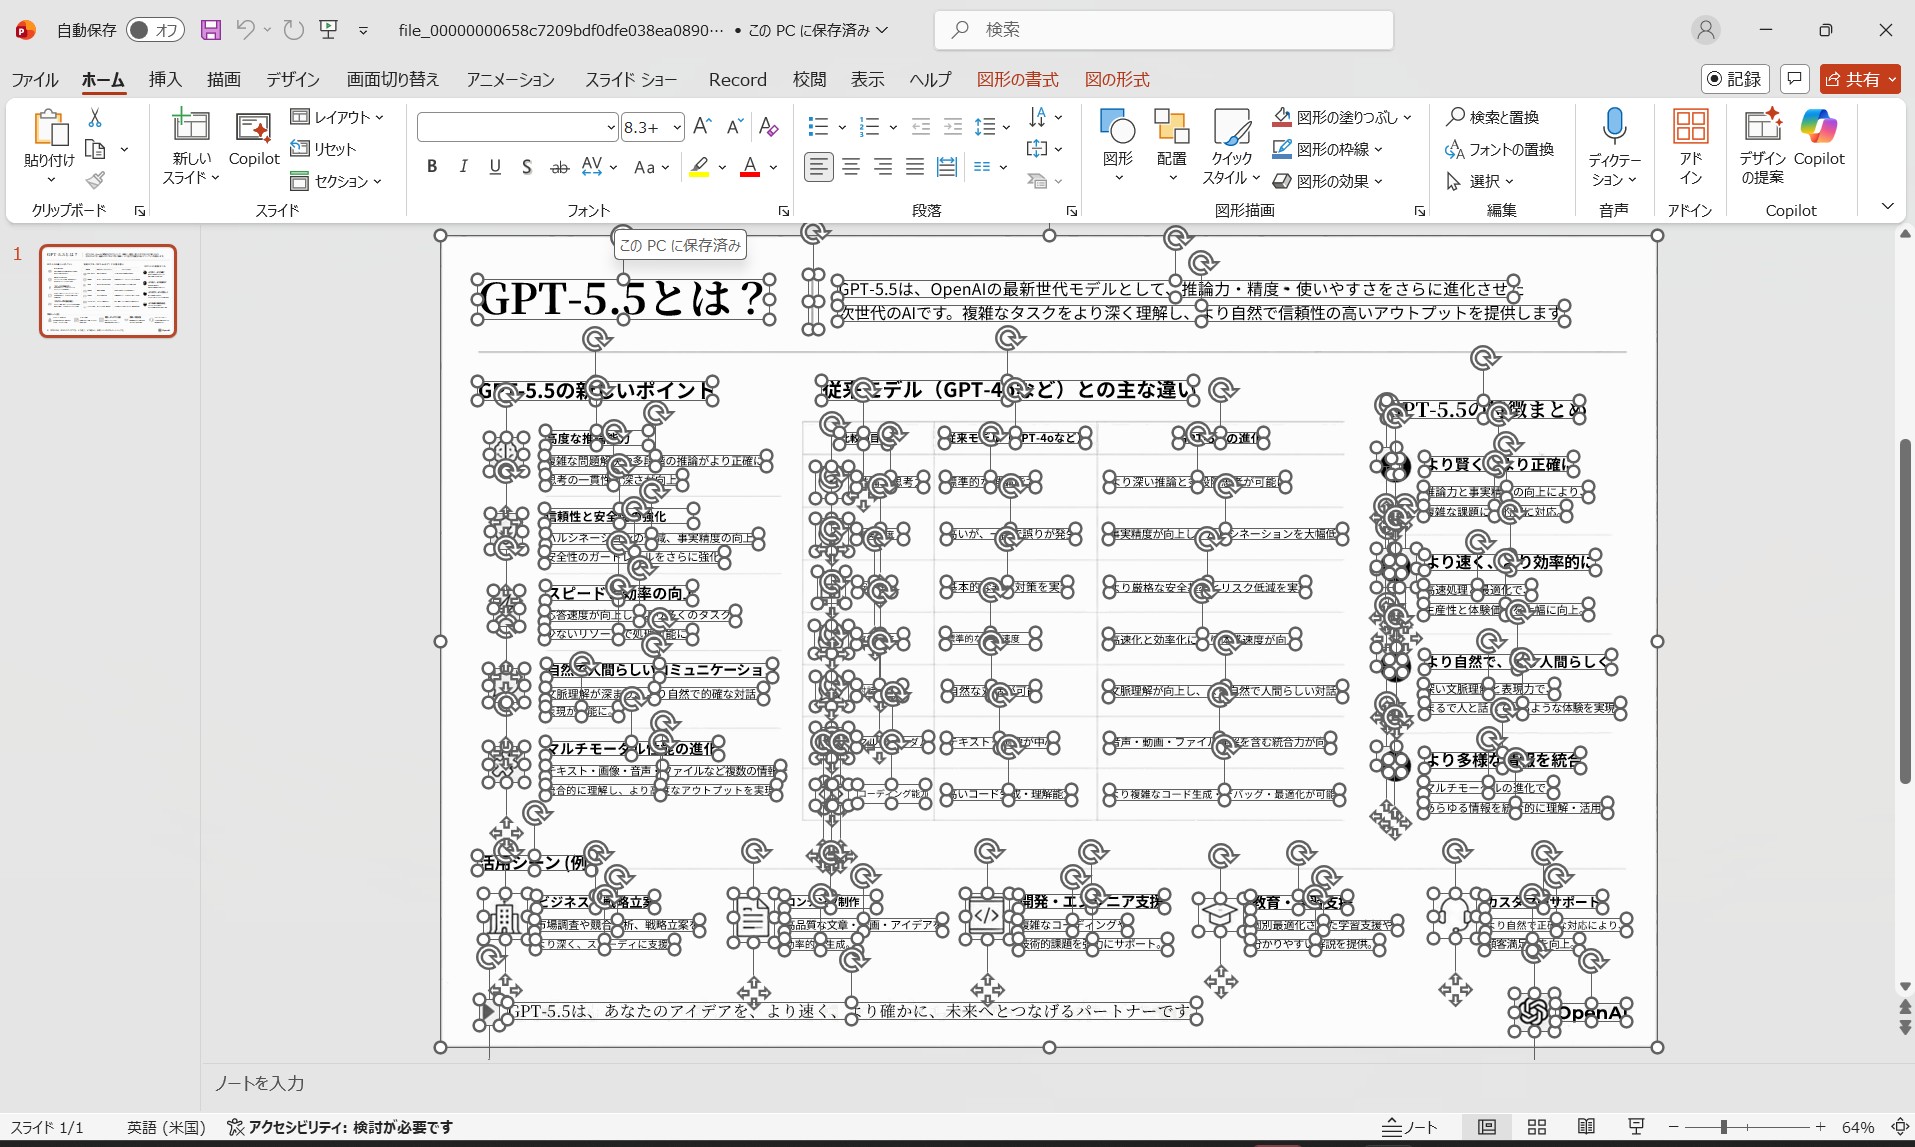Open the デザイン tab
This screenshot has height=1147, width=1915.
(x=293, y=79)
